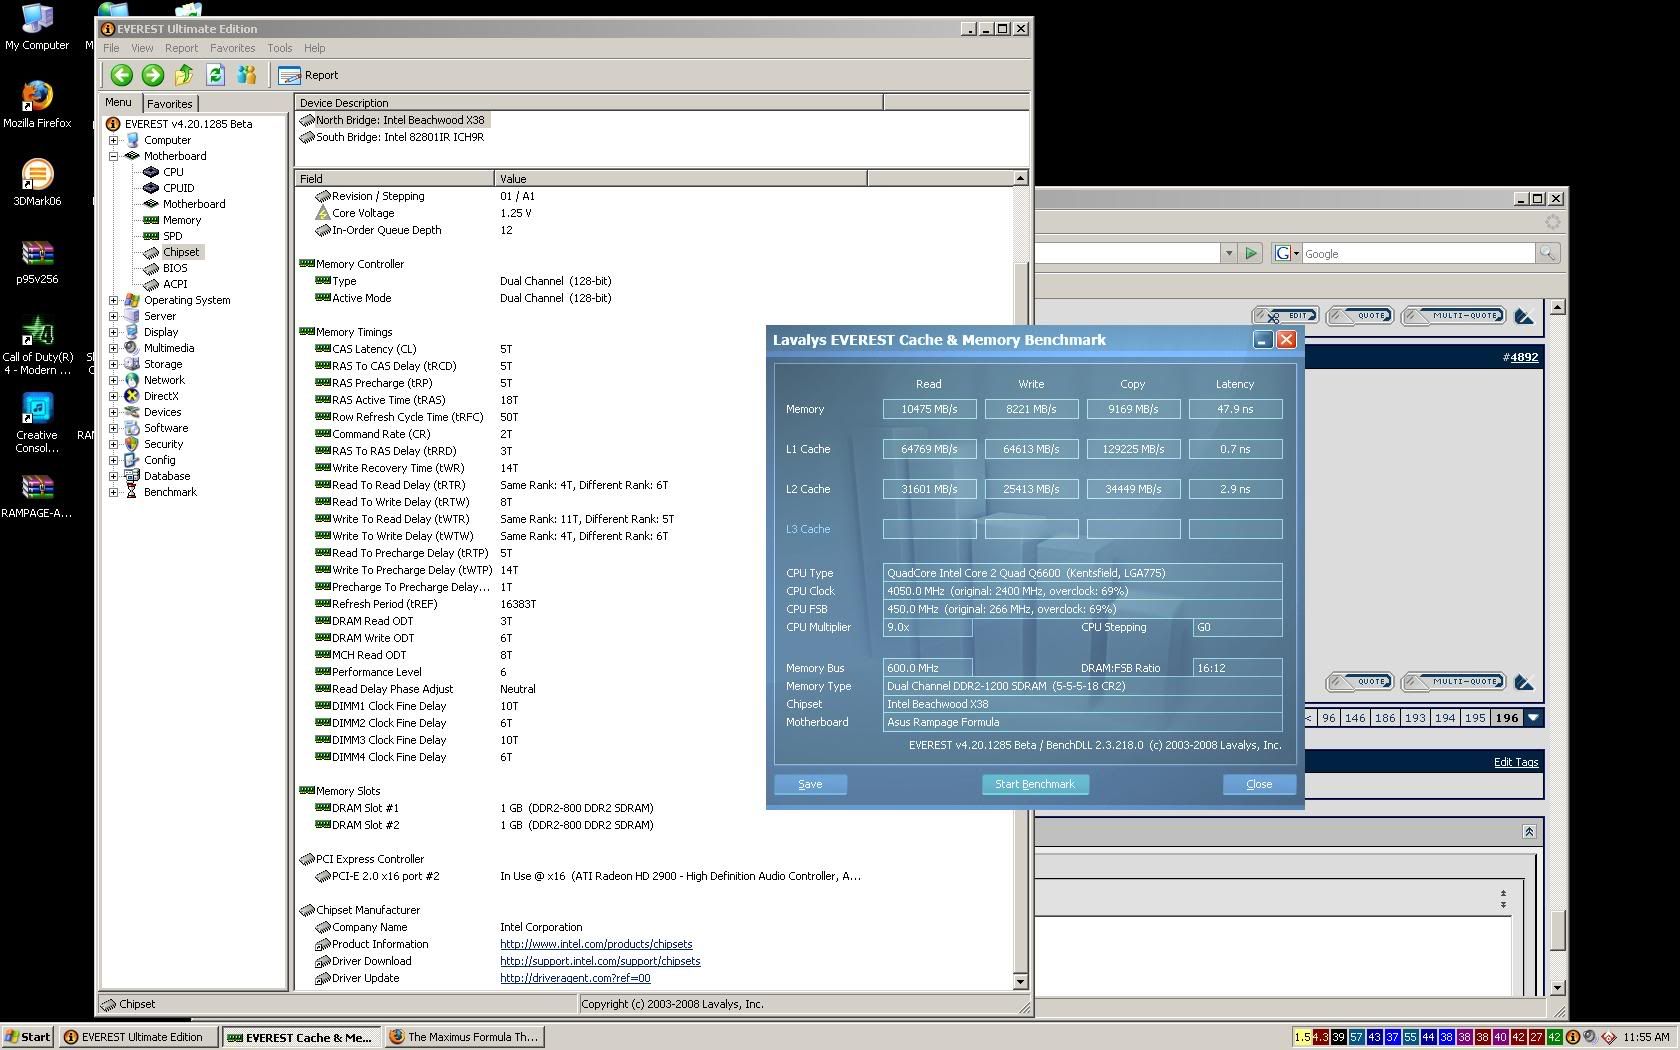The image size is (1680, 1050).
Task: Click the Start Benchmark button
Action: (1035, 784)
